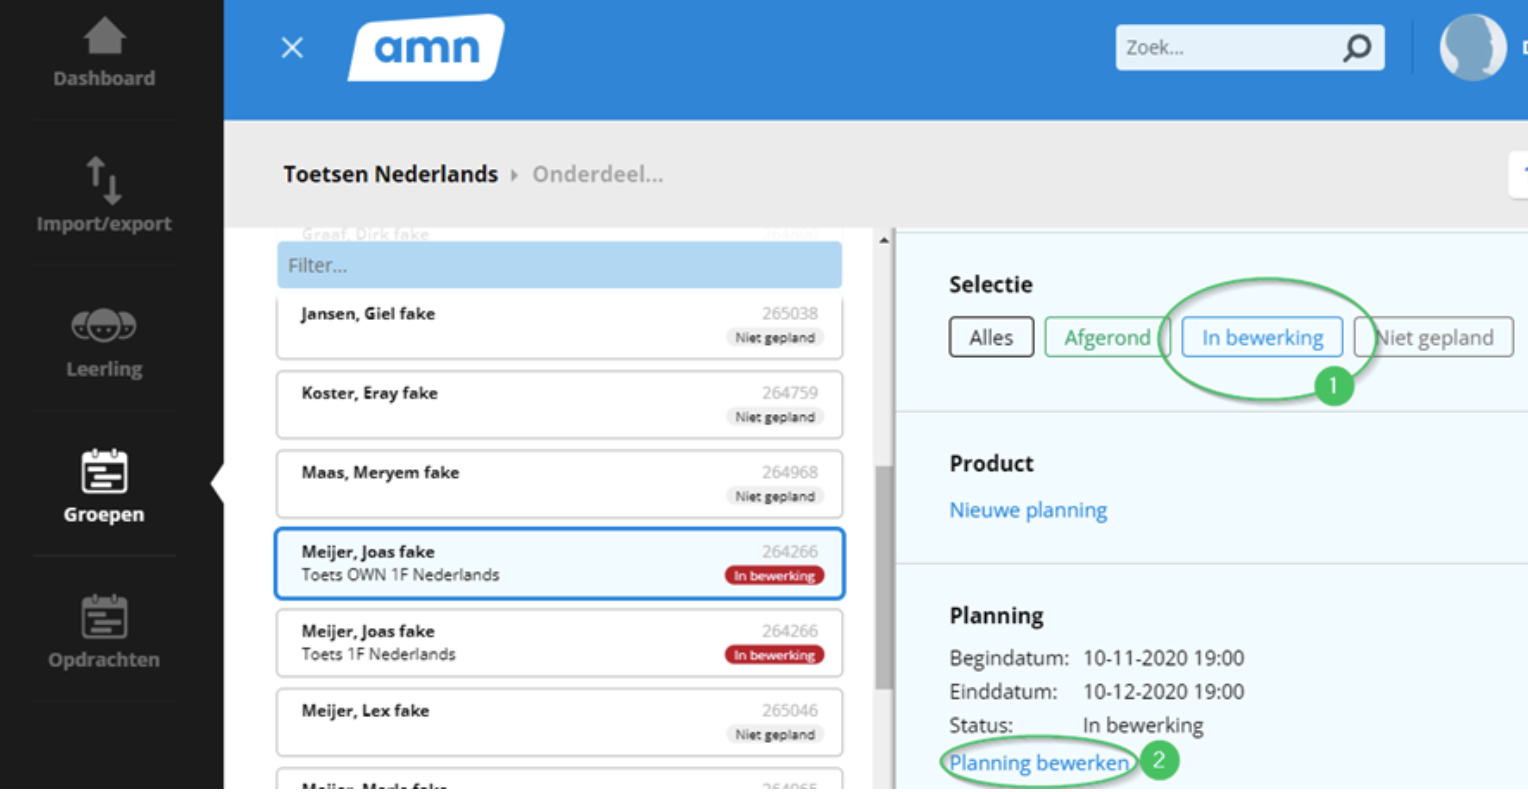
Task: Select the Groepen calendar icon
Action: tap(104, 472)
